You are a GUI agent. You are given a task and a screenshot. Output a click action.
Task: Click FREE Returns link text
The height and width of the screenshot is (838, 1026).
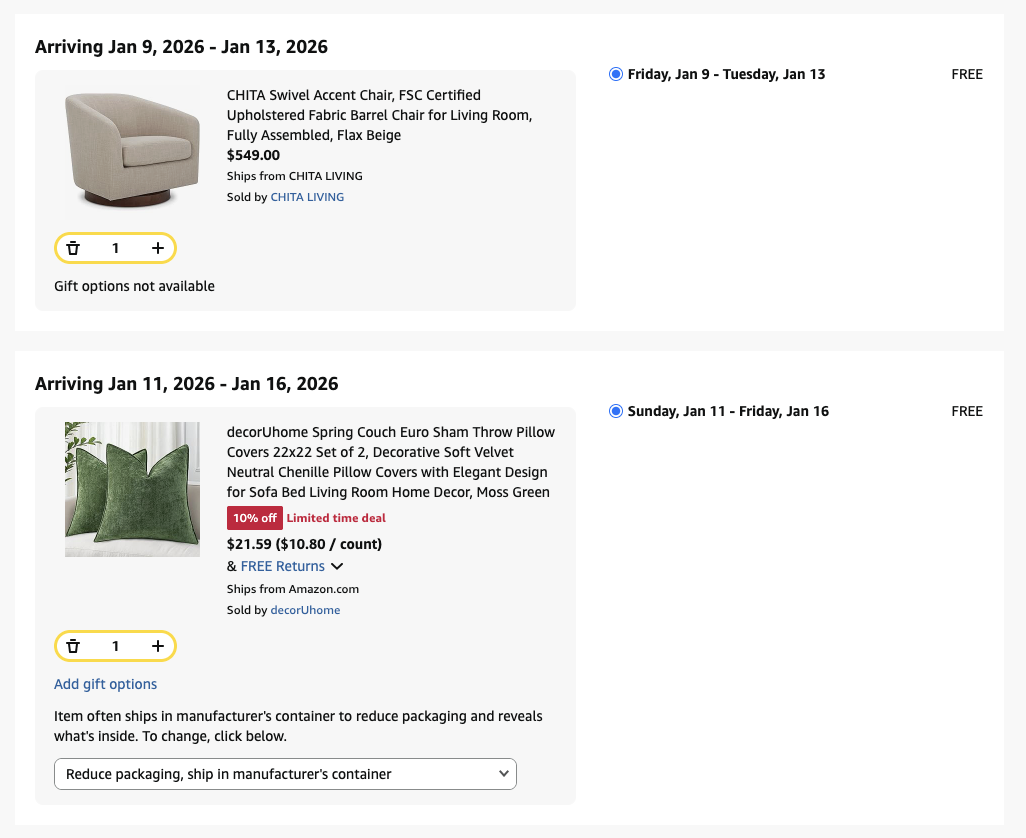click(x=282, y=566)
